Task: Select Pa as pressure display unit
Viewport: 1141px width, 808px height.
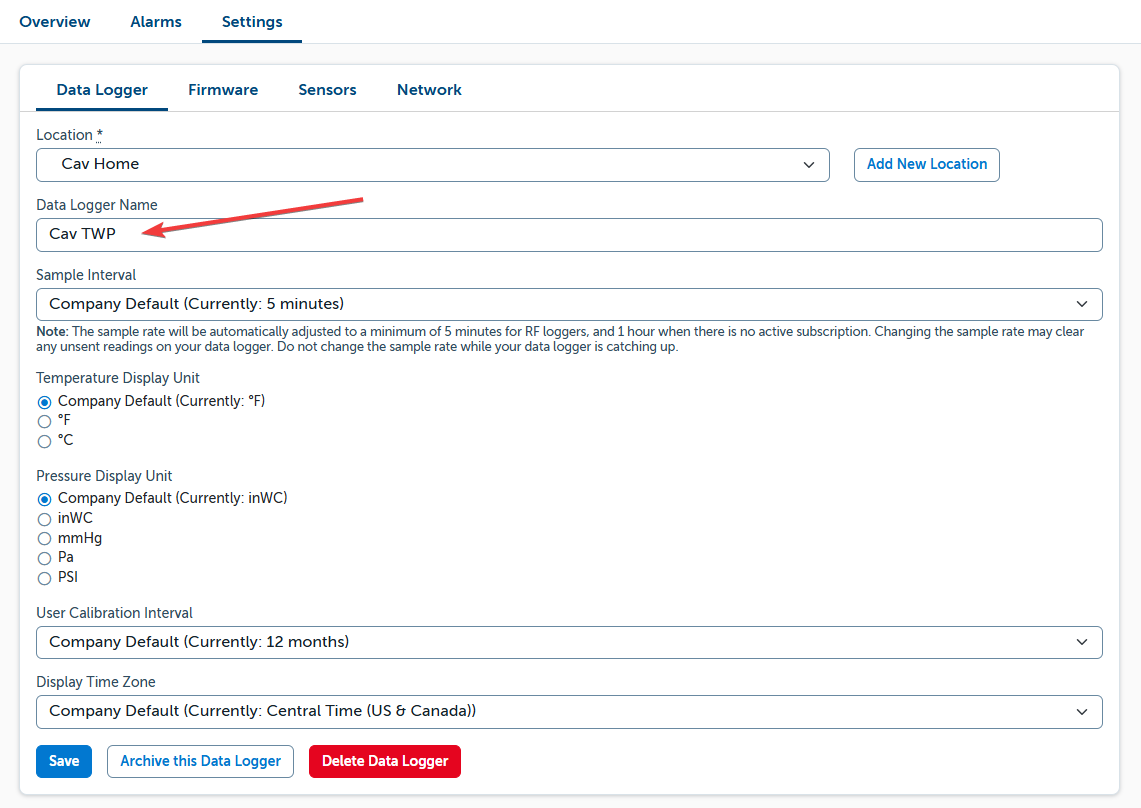Action: click(x=44, y=557)
